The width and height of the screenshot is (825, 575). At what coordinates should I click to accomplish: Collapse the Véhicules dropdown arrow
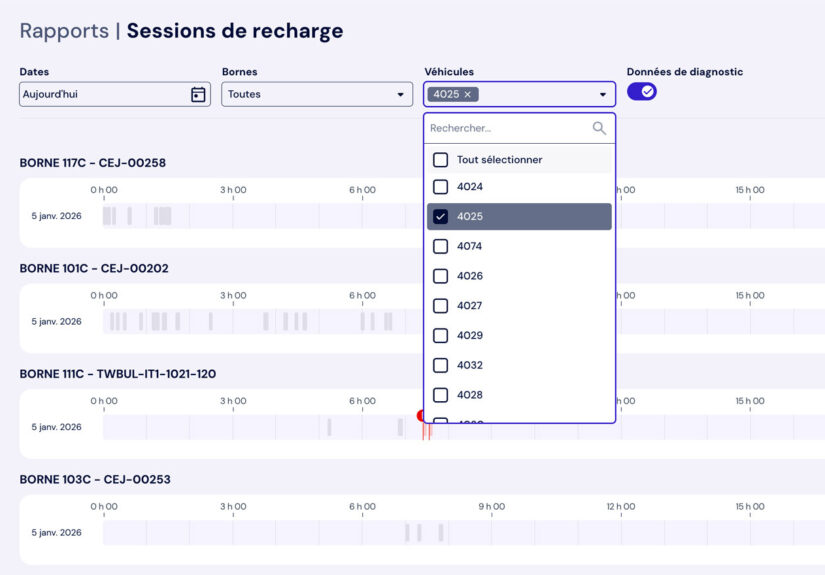pos(602,95)
